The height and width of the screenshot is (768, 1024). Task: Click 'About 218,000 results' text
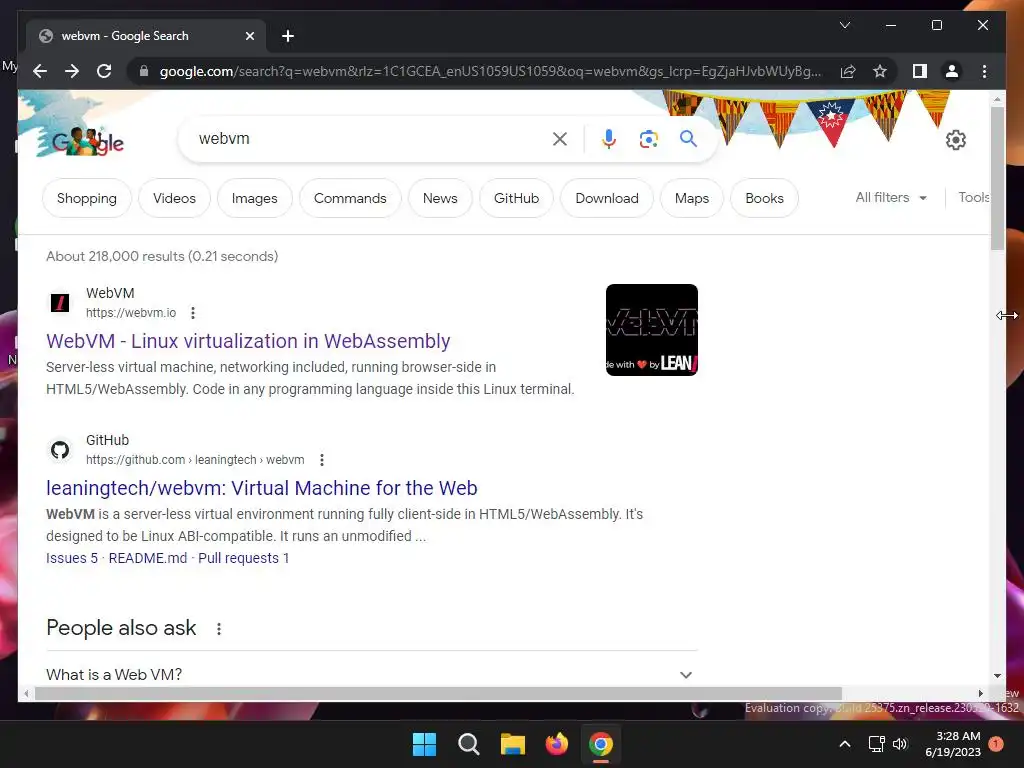[x=162, y=256]
